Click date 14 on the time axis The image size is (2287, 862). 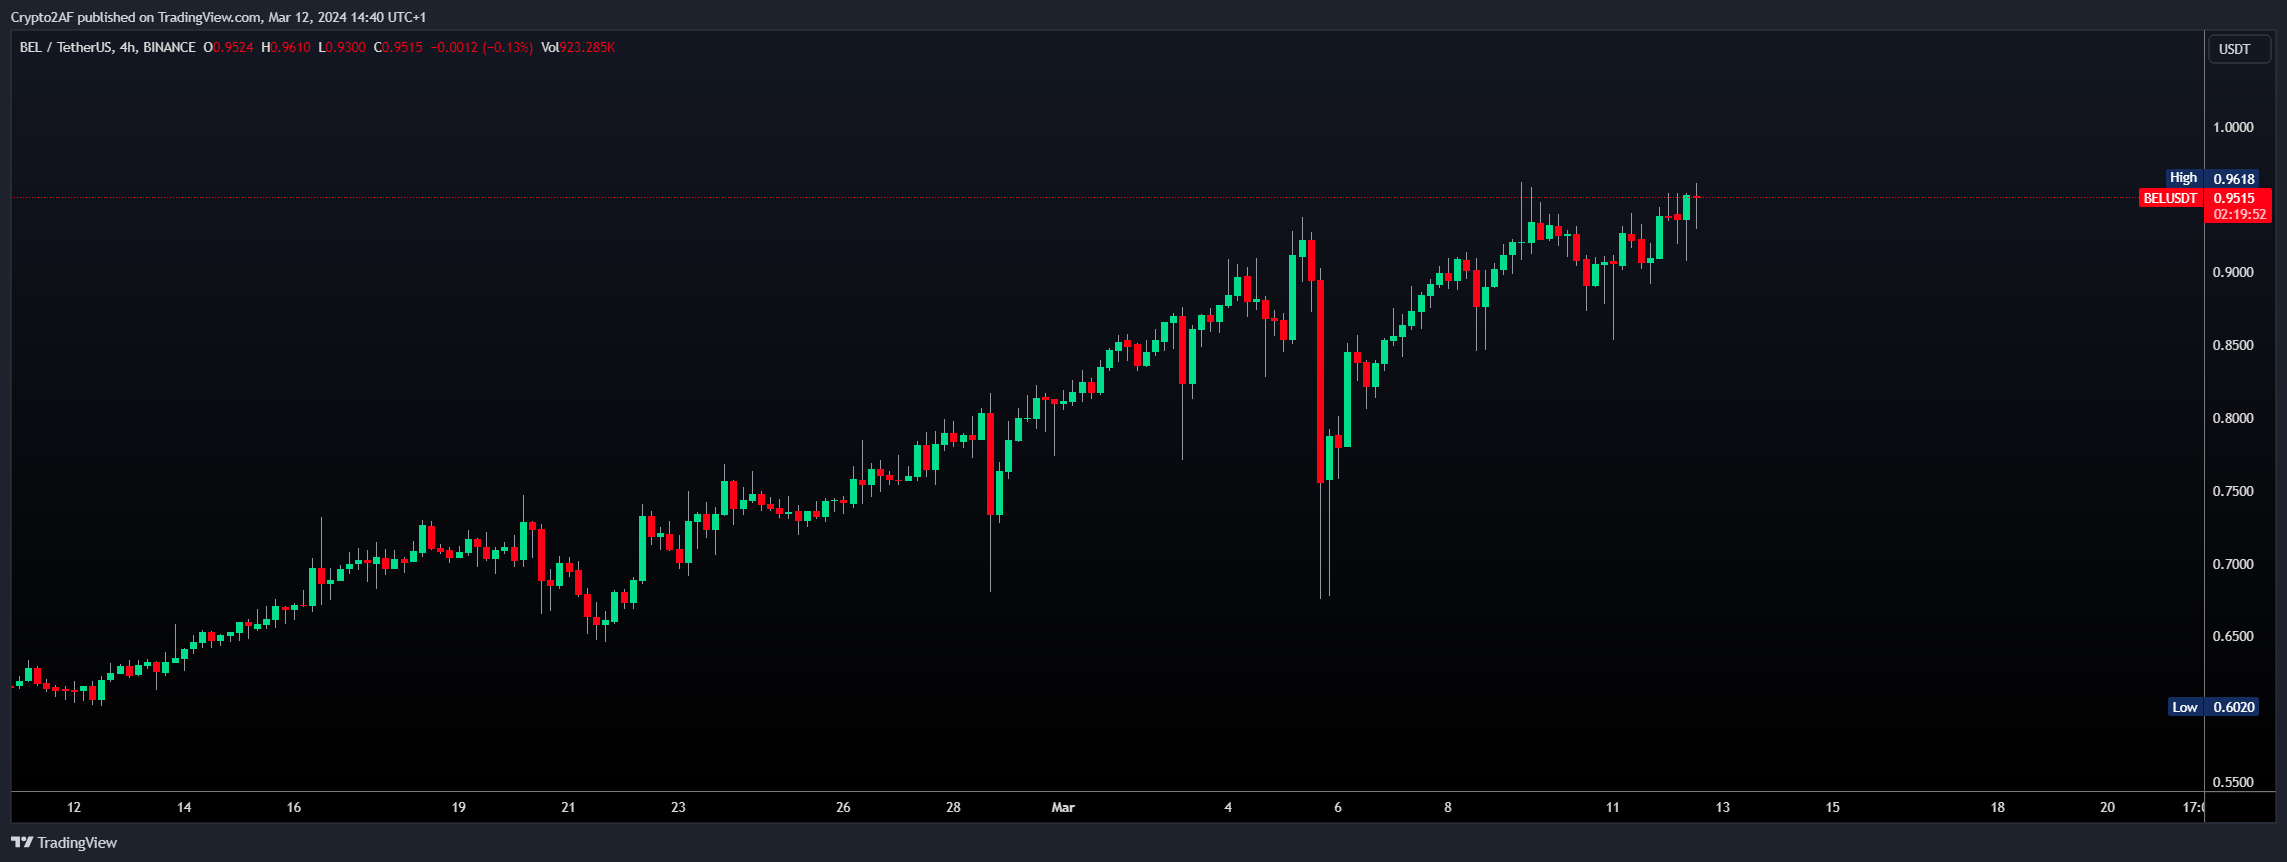click(184, 807)
